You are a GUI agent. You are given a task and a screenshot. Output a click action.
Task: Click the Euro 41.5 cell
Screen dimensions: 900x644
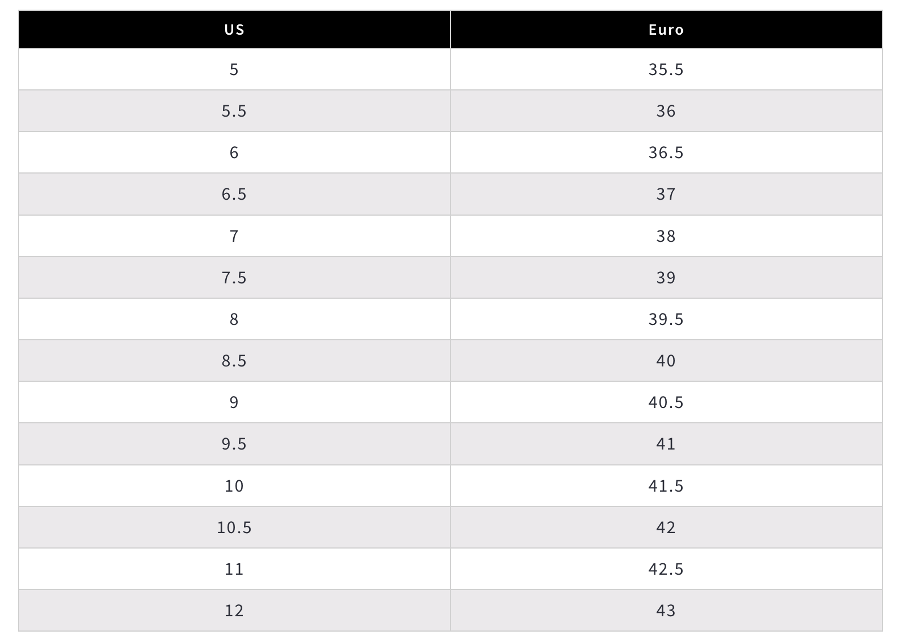coord(666,486)
